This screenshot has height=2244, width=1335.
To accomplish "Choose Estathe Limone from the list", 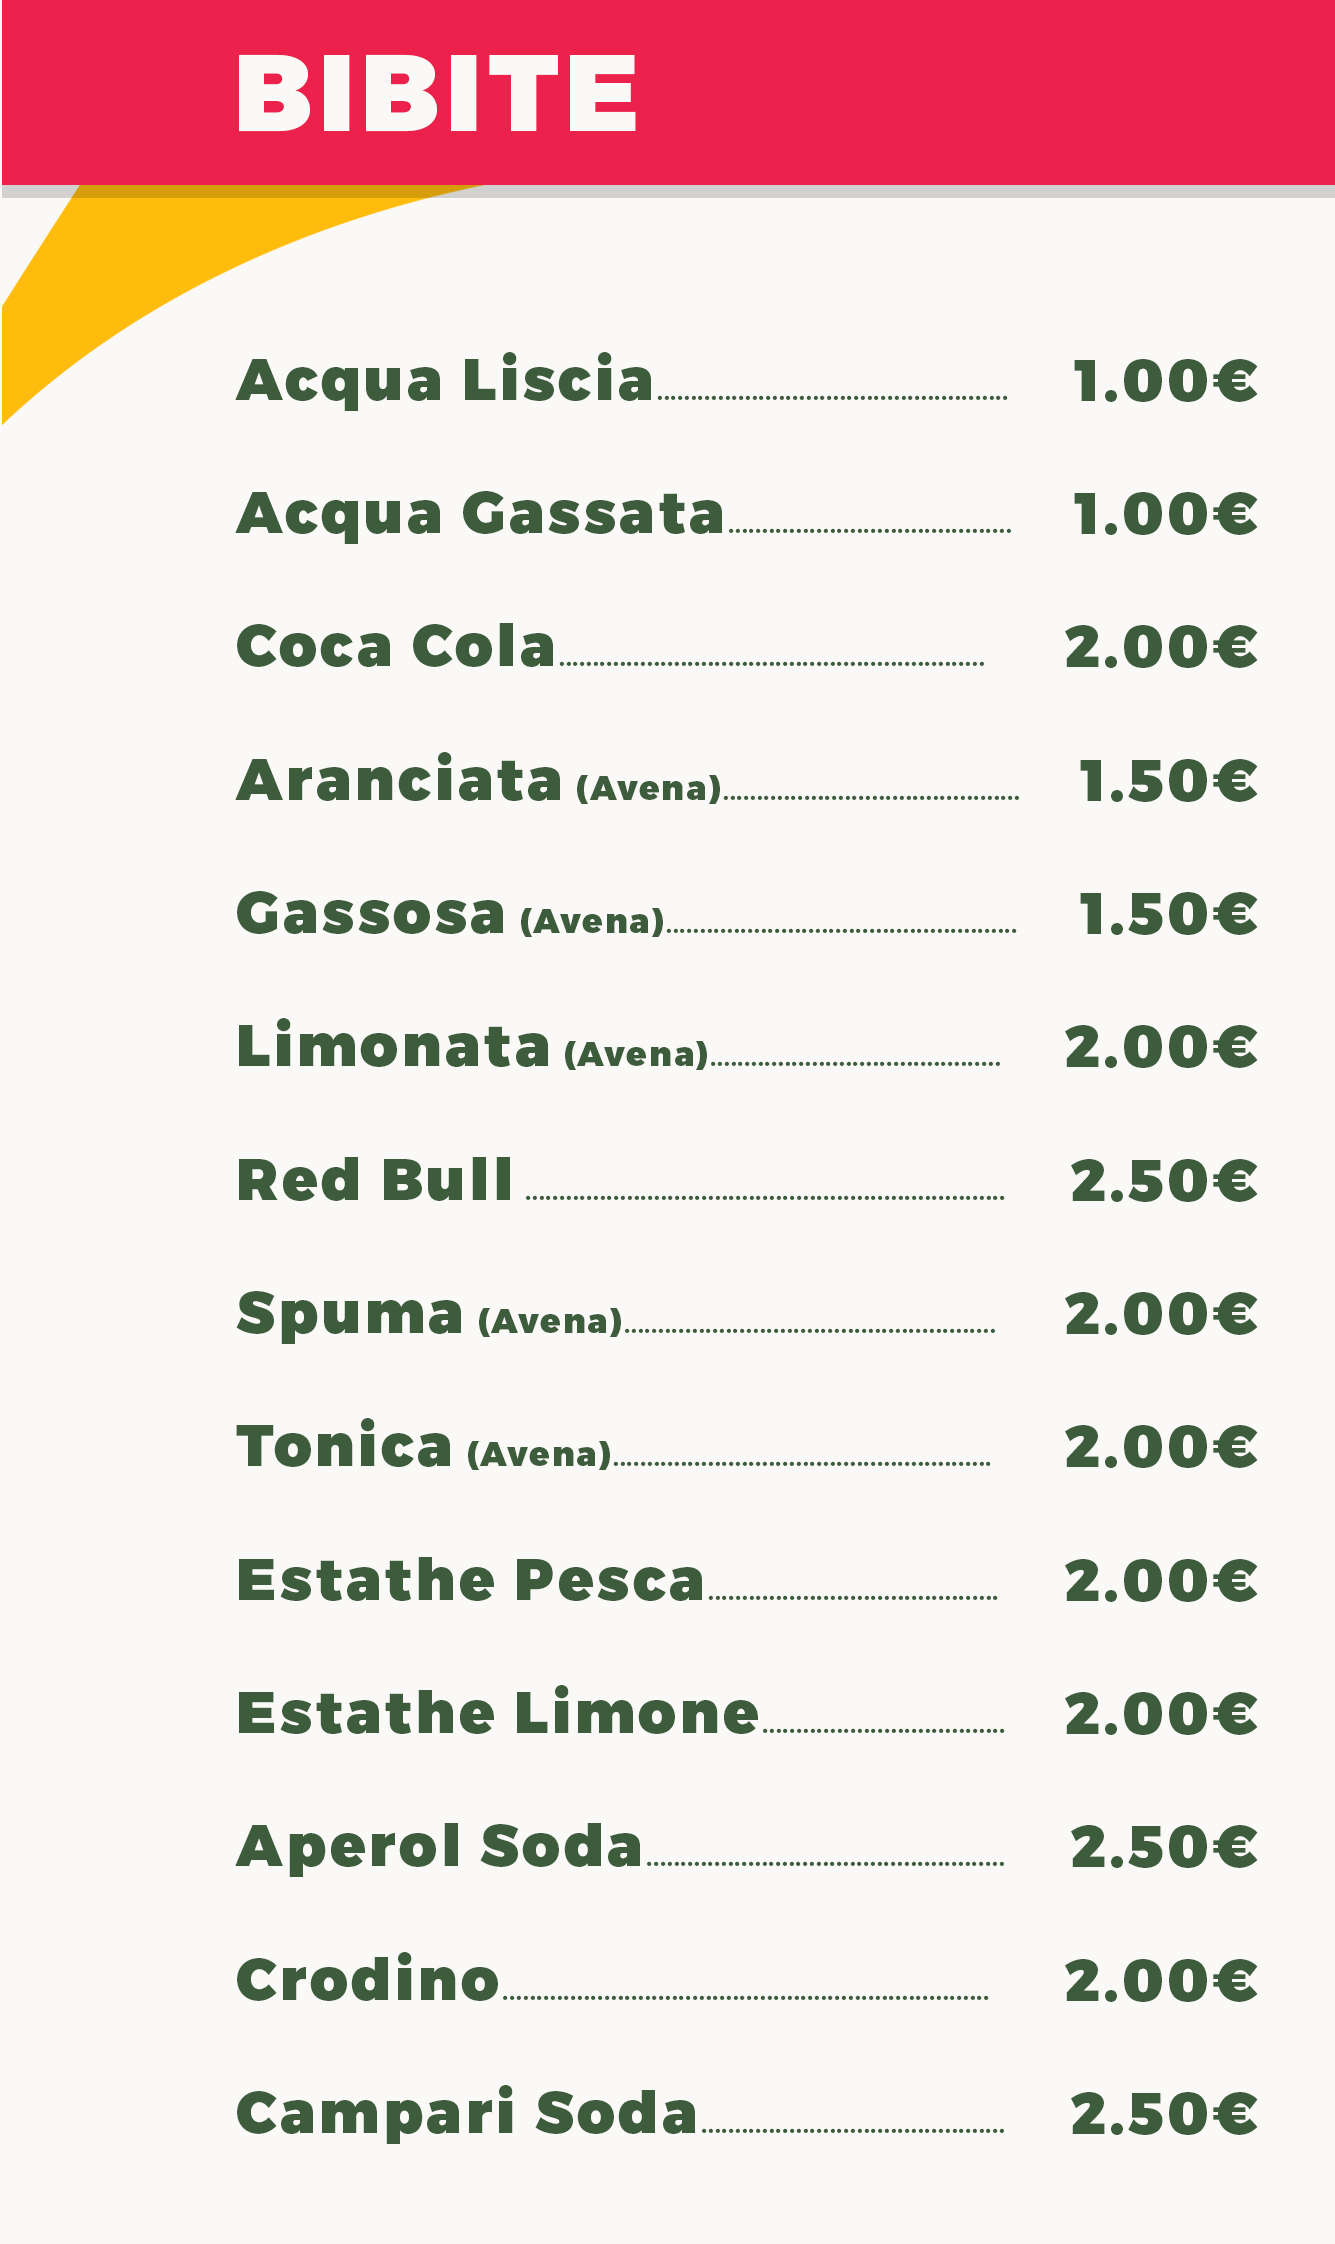I will point(498,1713).
